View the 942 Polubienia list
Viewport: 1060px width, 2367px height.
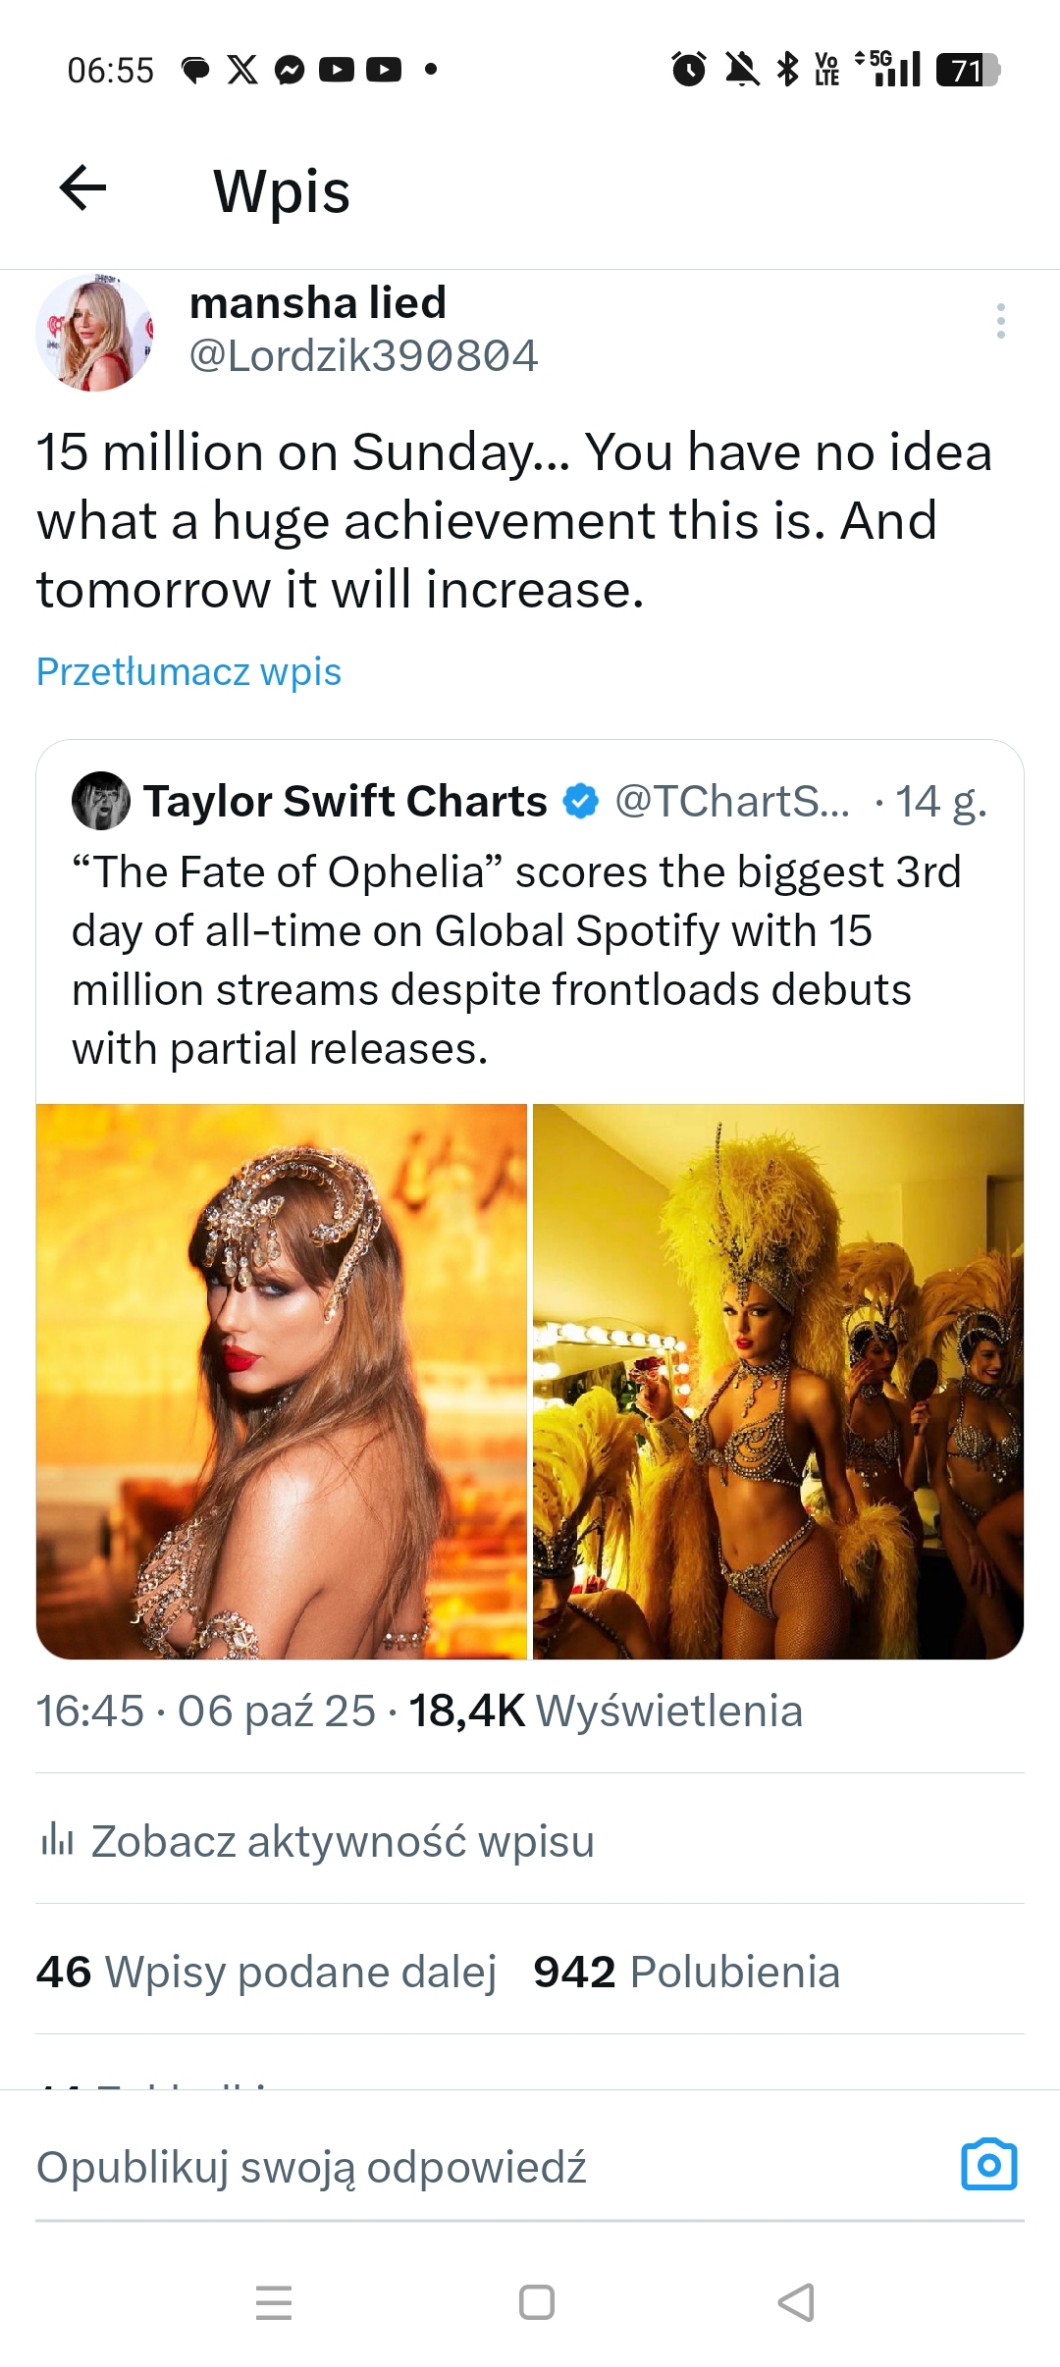[686, 1972]
